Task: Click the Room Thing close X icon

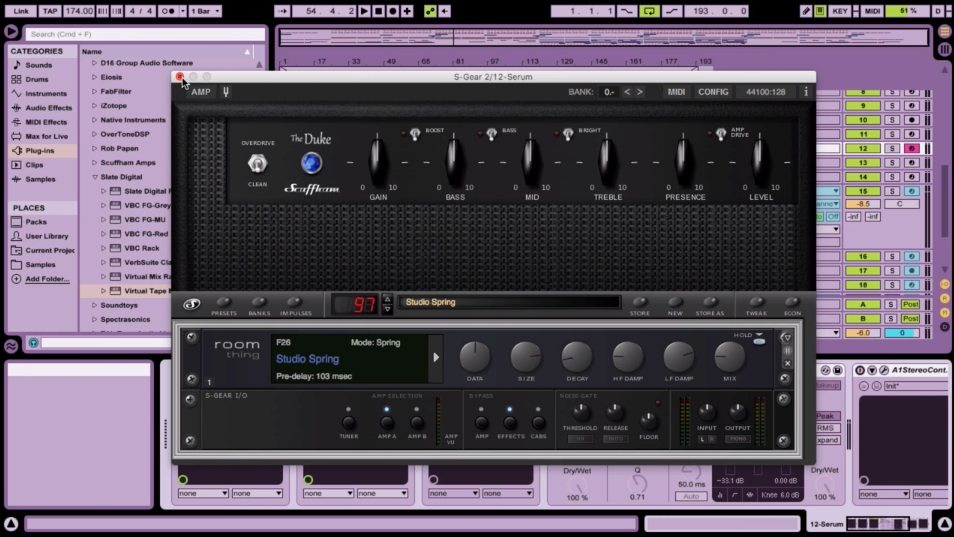Action: coord(787,363)
